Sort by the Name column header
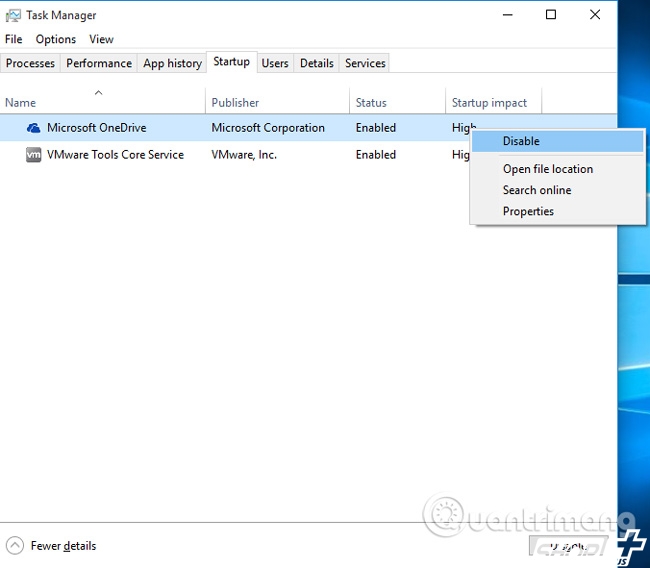 pyautogui.click(x=20, y=102)
